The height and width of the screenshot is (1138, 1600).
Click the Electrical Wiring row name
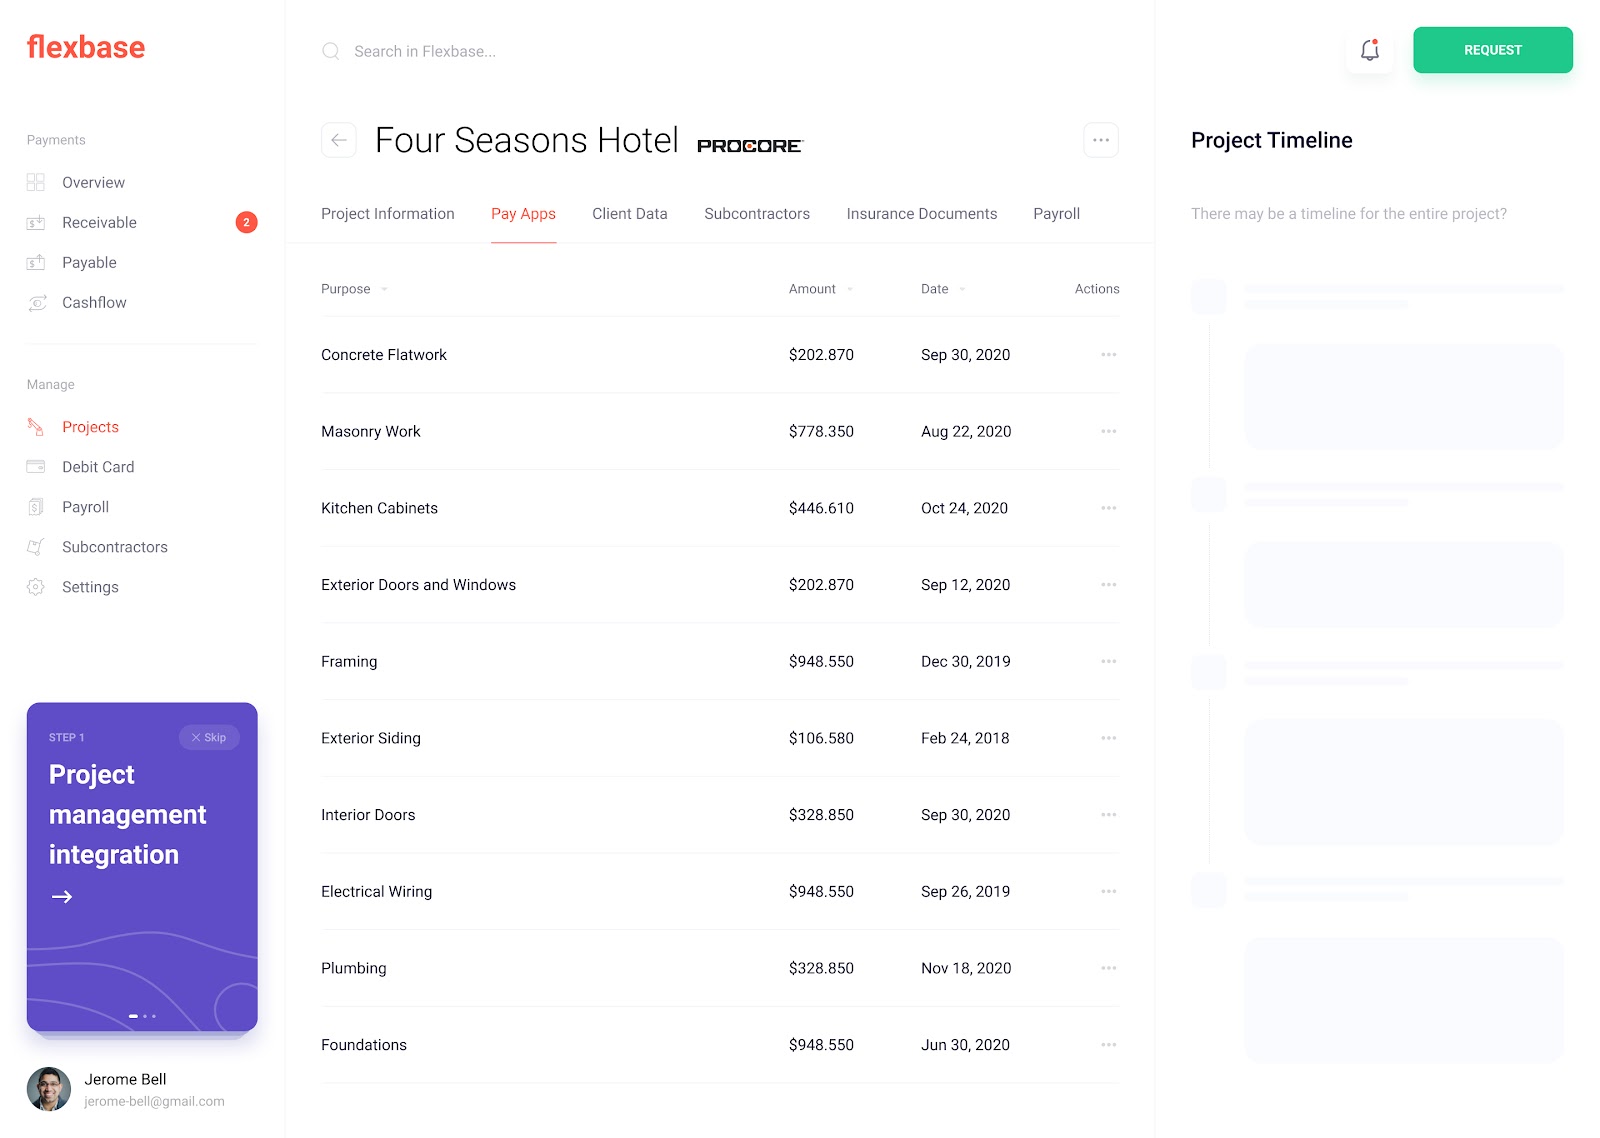coord(377,891)
